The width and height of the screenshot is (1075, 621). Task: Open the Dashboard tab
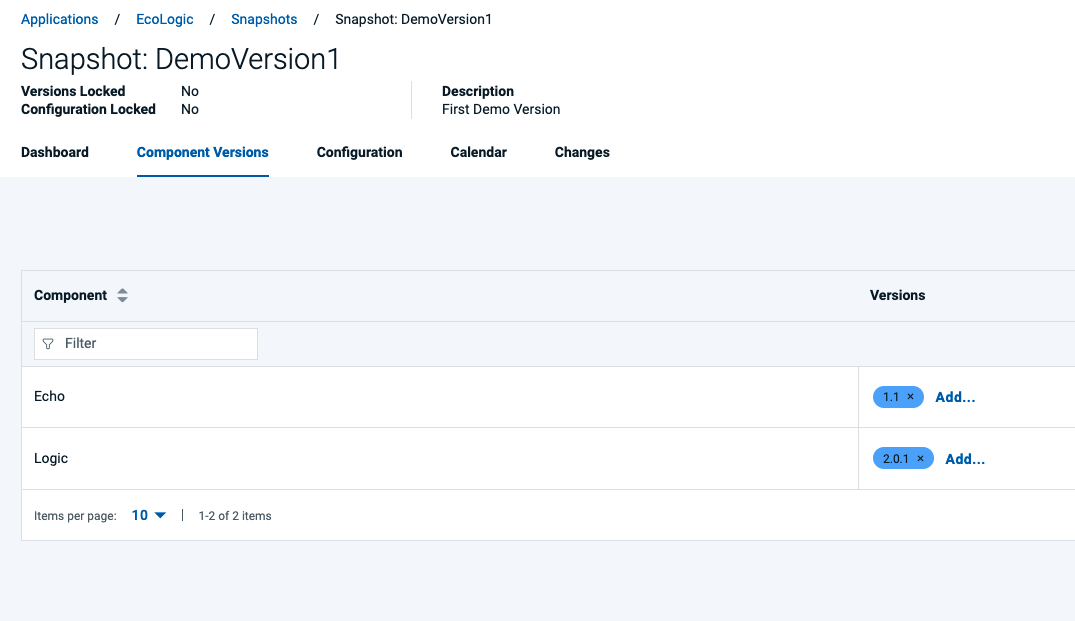pyautogui.click(x=55, y=152)
